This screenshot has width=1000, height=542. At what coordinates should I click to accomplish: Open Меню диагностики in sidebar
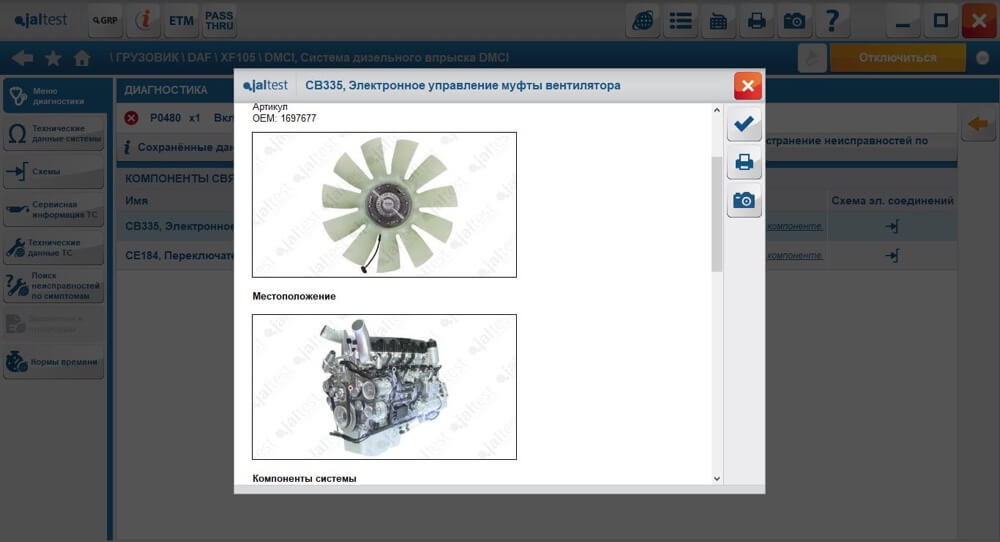click(54, 96)
